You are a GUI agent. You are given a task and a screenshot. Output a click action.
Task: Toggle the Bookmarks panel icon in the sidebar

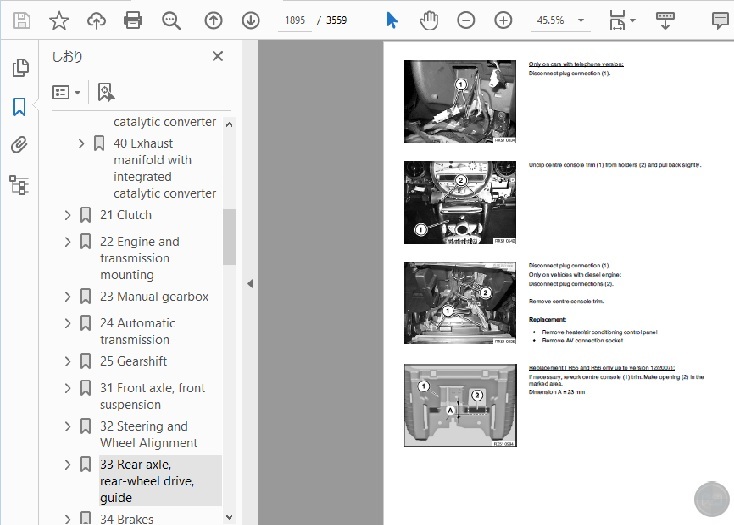[x=19, y=107]
